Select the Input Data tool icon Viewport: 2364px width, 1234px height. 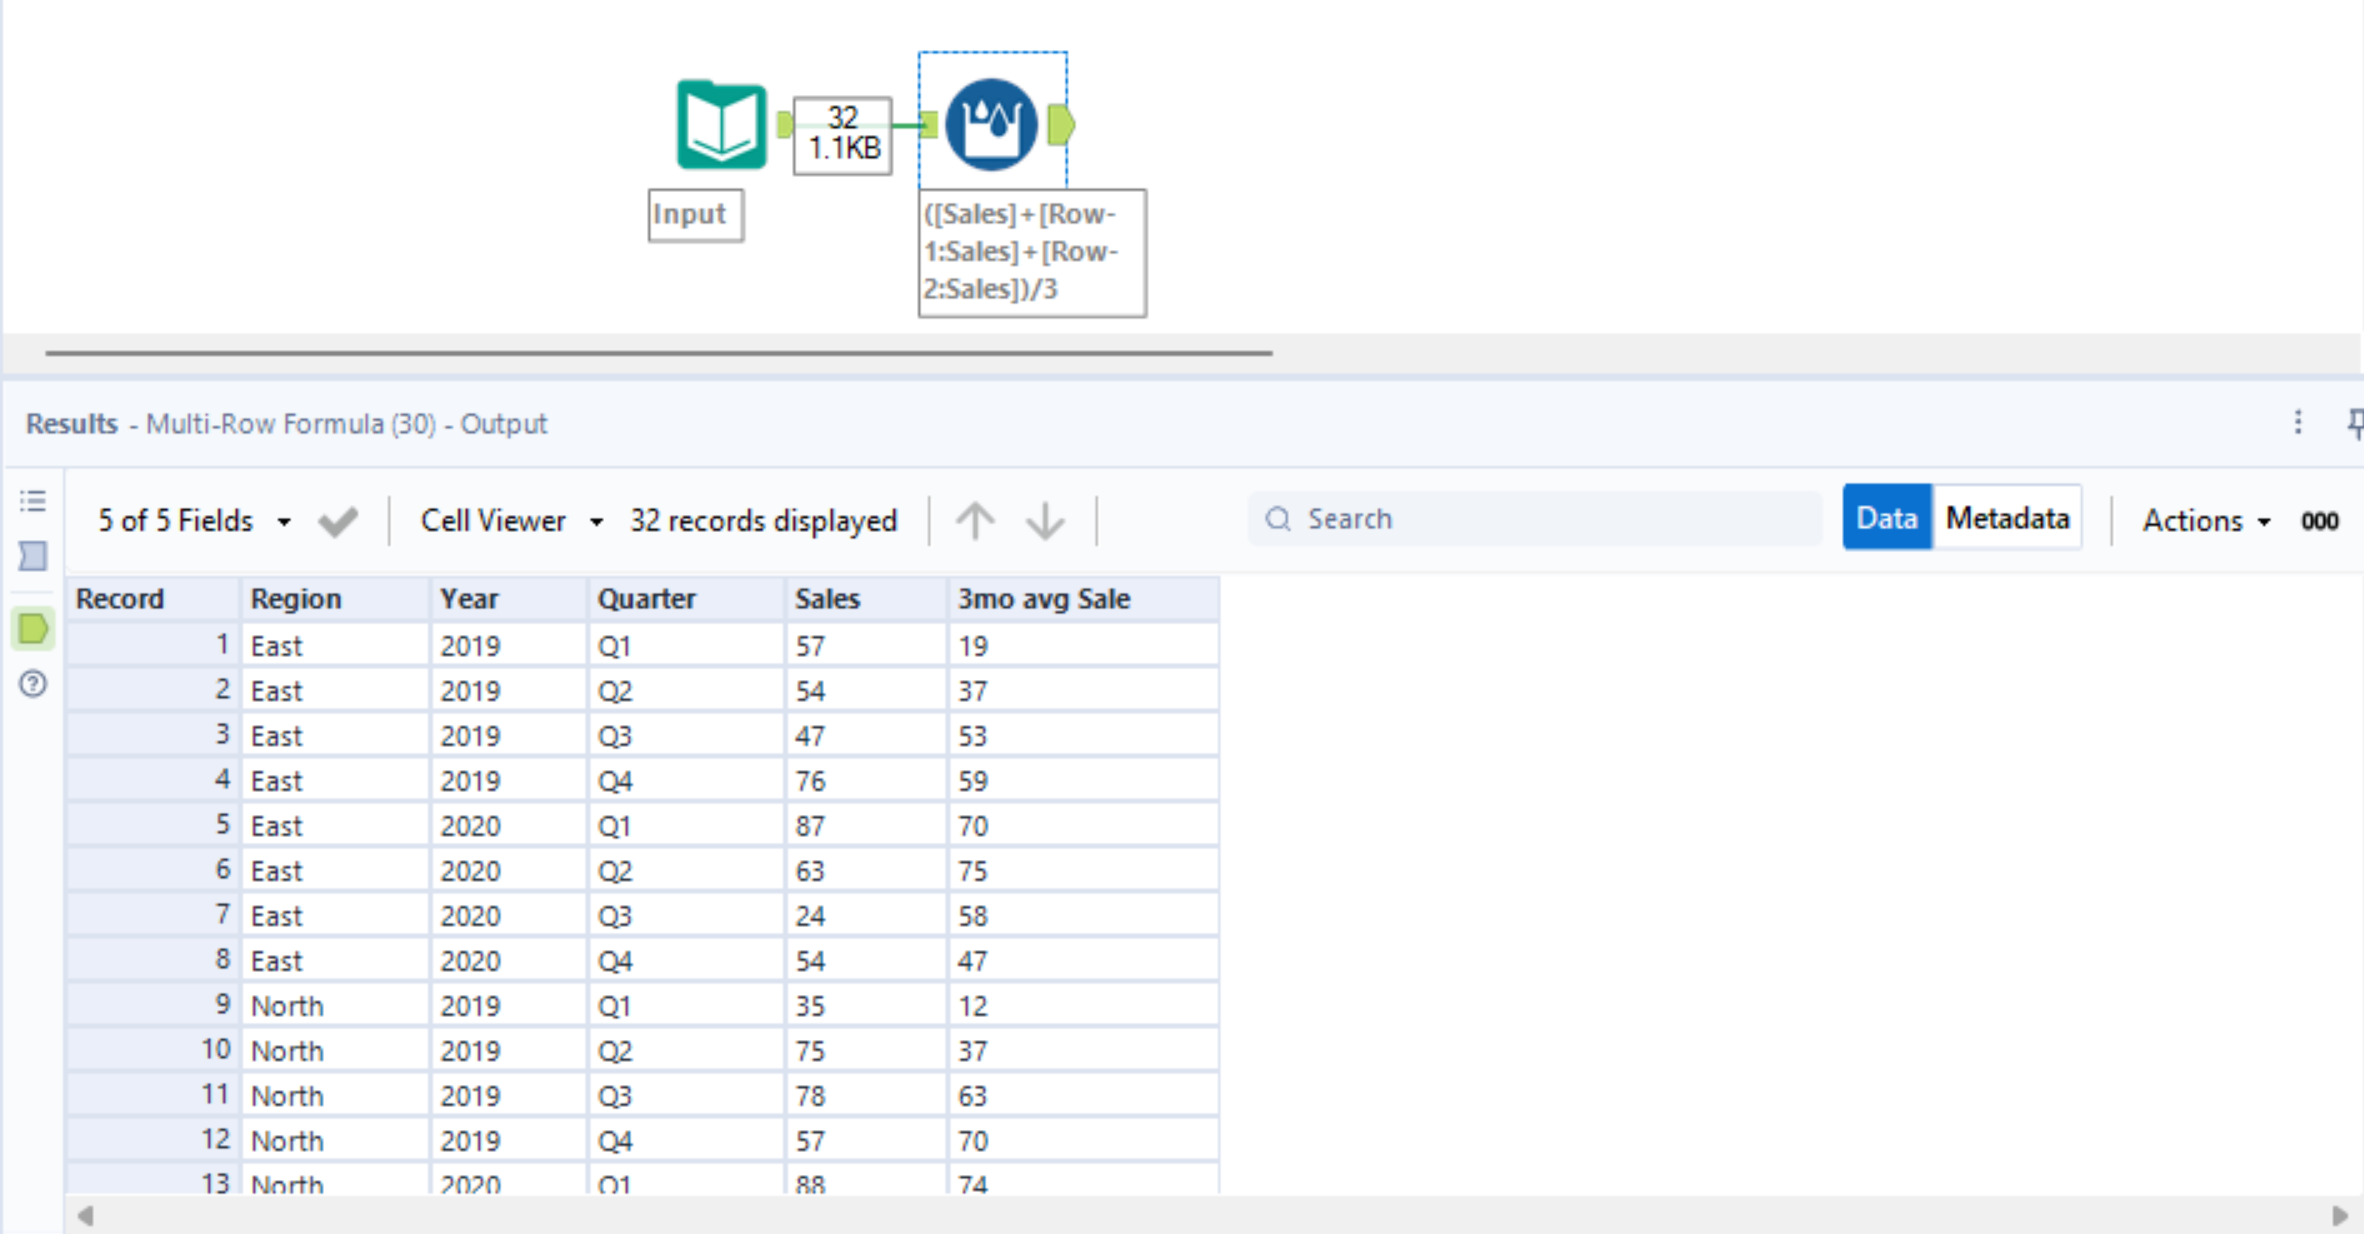click(721, 125)
